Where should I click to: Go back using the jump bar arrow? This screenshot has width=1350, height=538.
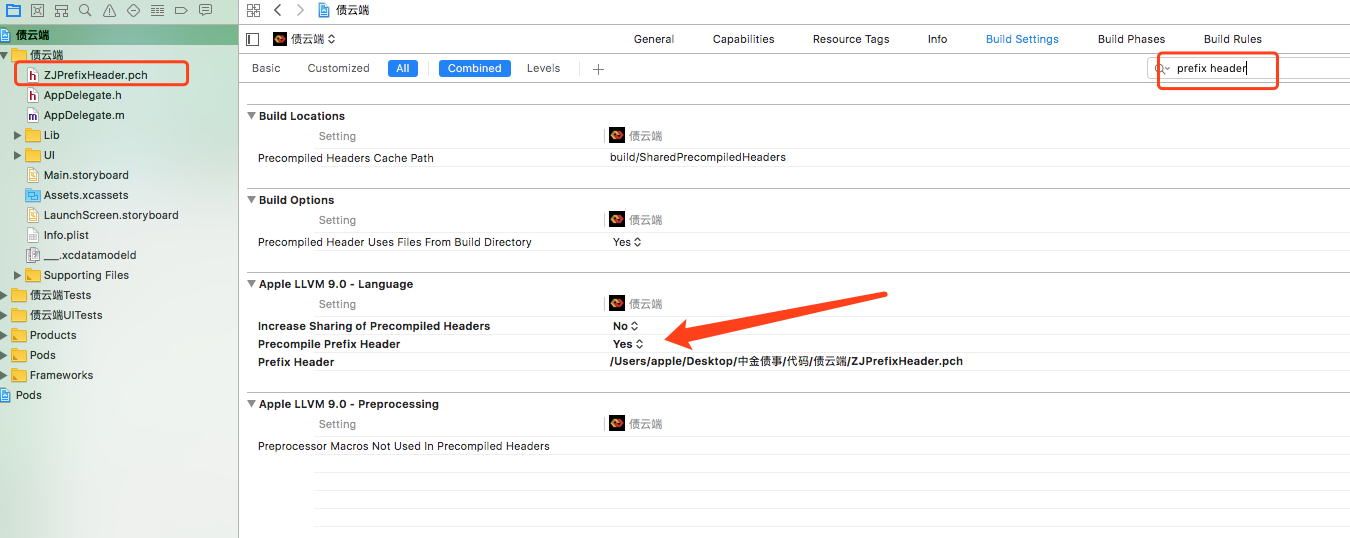point(278,11)
